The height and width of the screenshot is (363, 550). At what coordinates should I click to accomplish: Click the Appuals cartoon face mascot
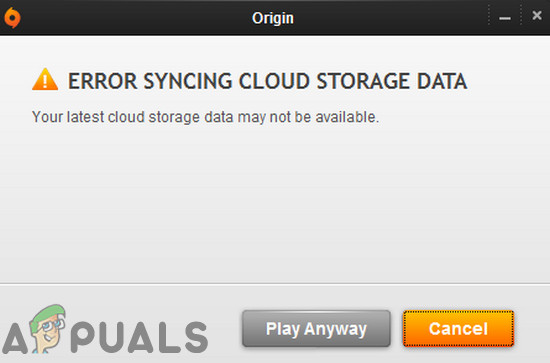[47, 328]
